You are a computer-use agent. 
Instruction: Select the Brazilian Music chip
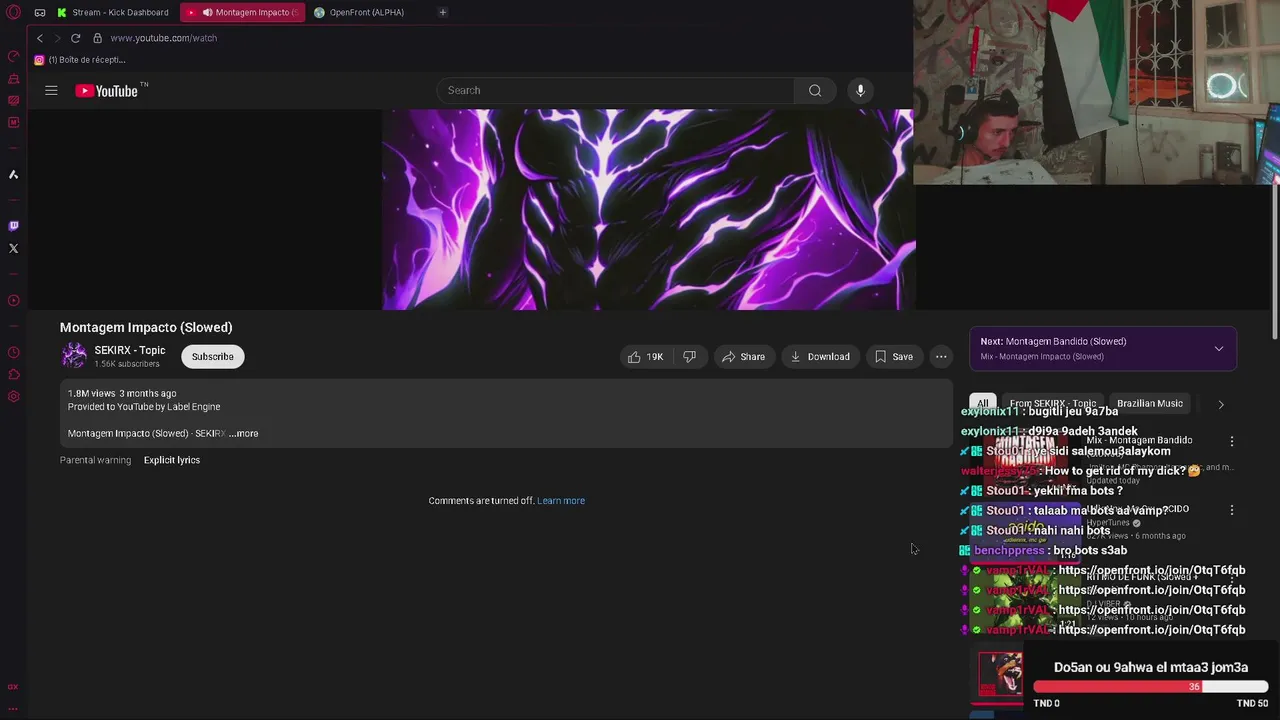pyautogui.click(x=1150, y=404)
